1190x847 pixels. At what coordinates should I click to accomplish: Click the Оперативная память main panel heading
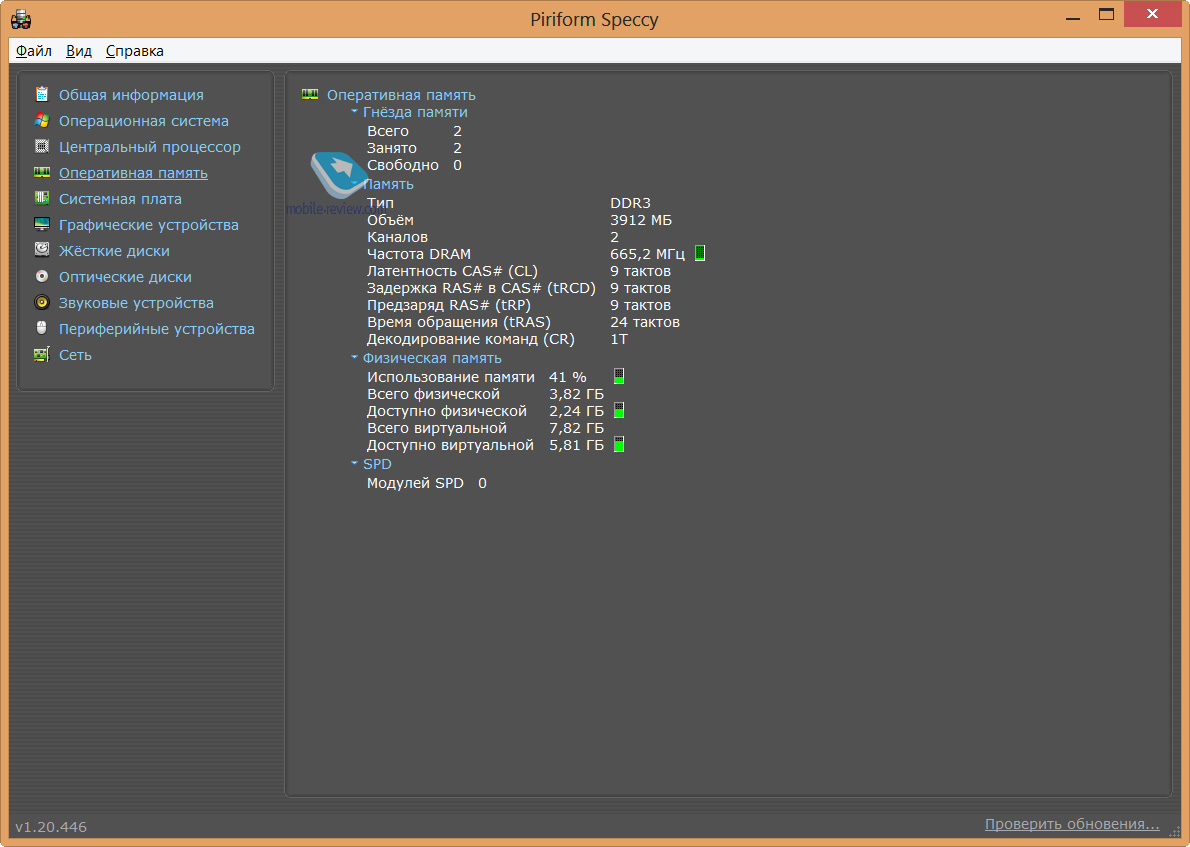point(401,95)
